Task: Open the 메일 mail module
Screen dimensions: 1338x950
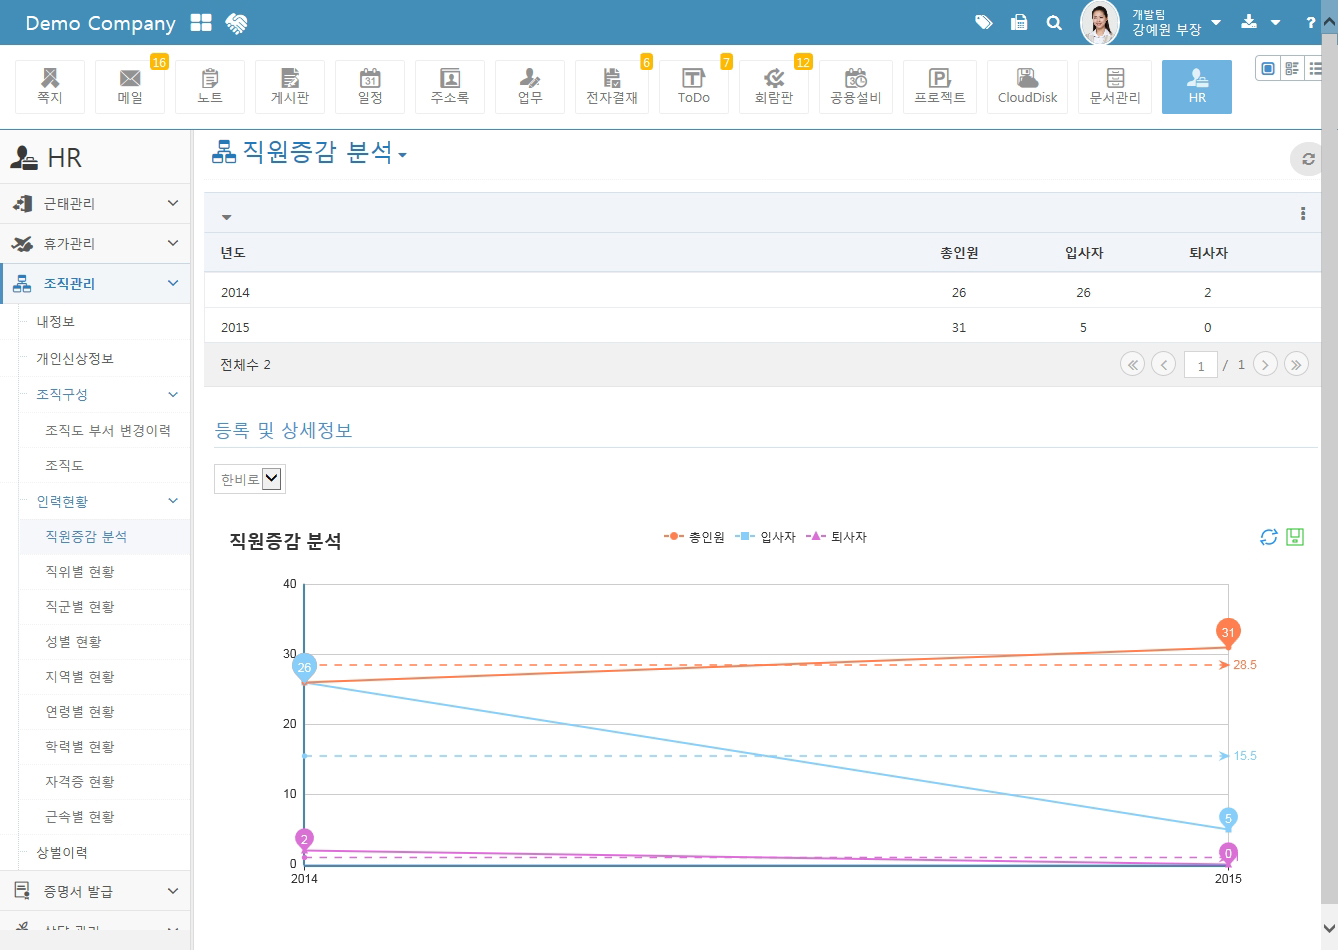Action: tap(130, 87)
